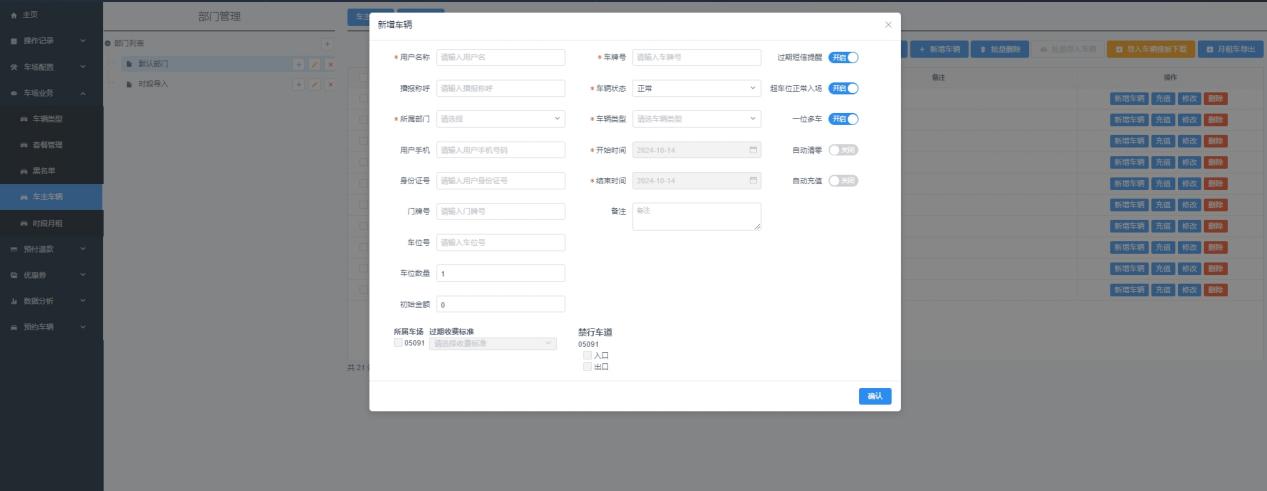Open the 所属部门 dropdown
This screenshot has height=491, width=1267.
(x=501, y=119)
